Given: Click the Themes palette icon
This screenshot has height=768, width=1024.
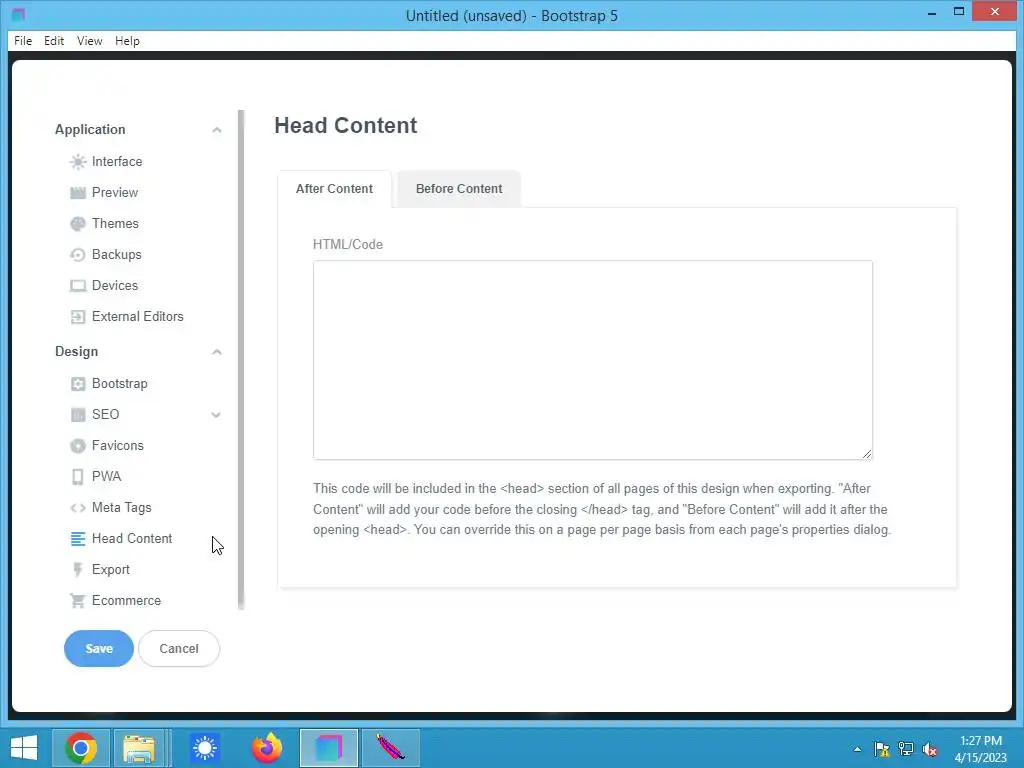Looking at the screenshot, I should (78, 223).
